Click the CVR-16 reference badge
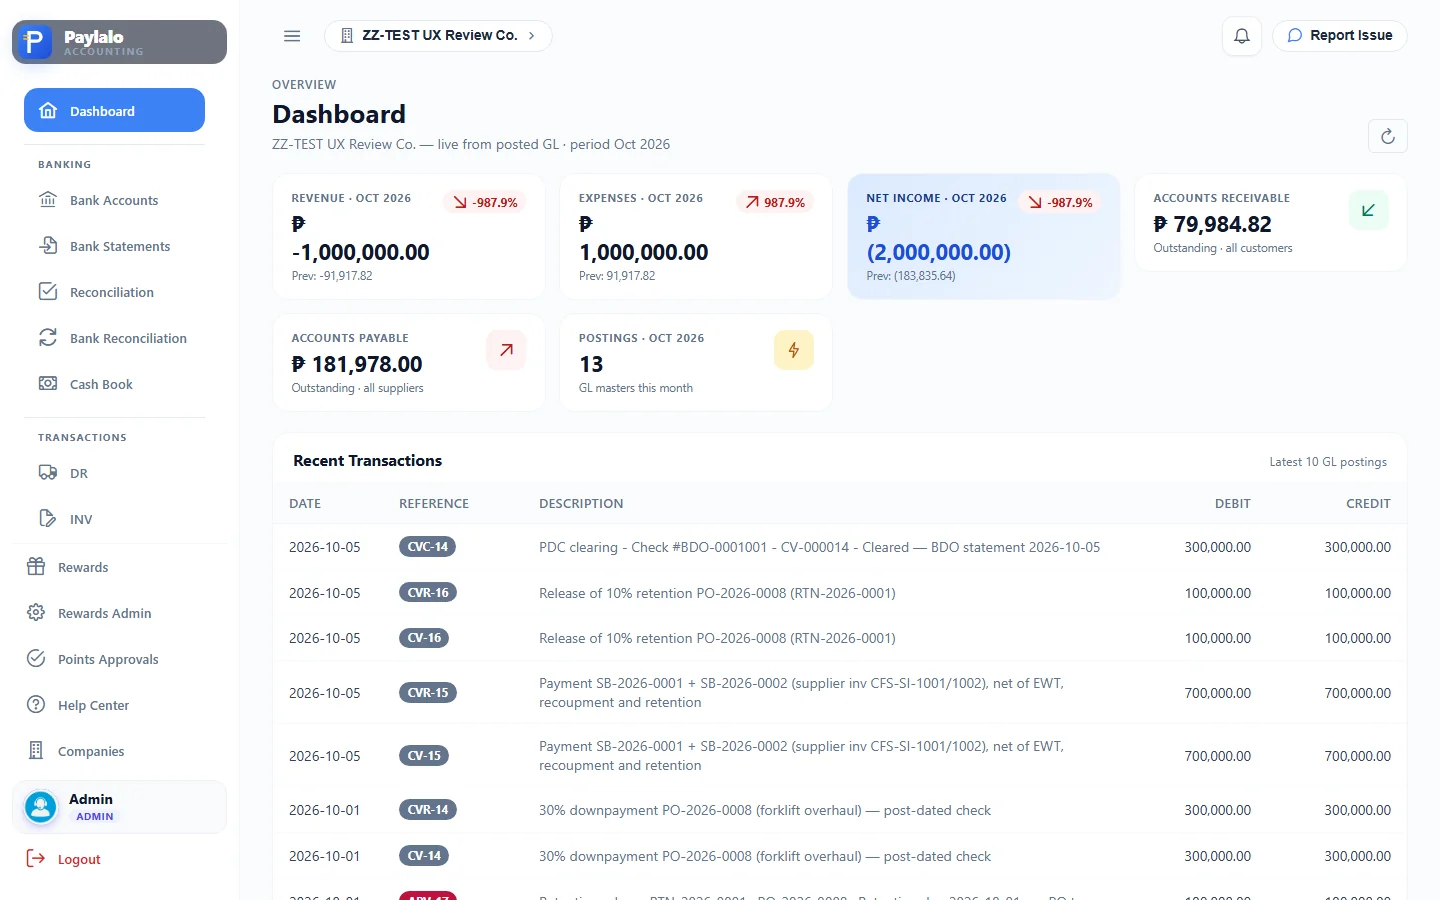The image size is (1440, 900). (x=427, y=593)
